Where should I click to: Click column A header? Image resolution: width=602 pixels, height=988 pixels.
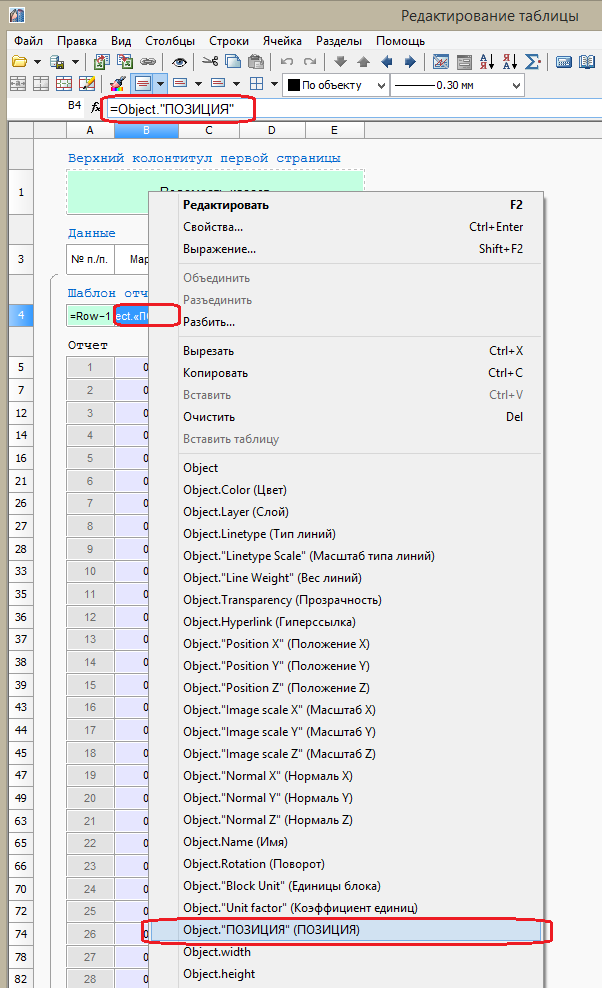click(x=90, y=130)
